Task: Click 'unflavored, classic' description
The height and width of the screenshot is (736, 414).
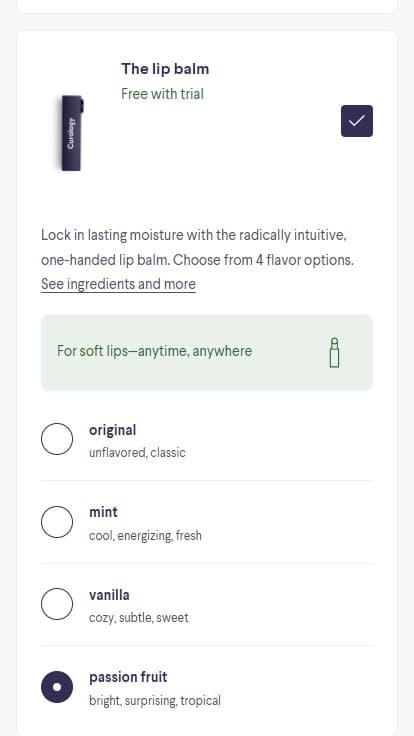Action: click(137, 453)
